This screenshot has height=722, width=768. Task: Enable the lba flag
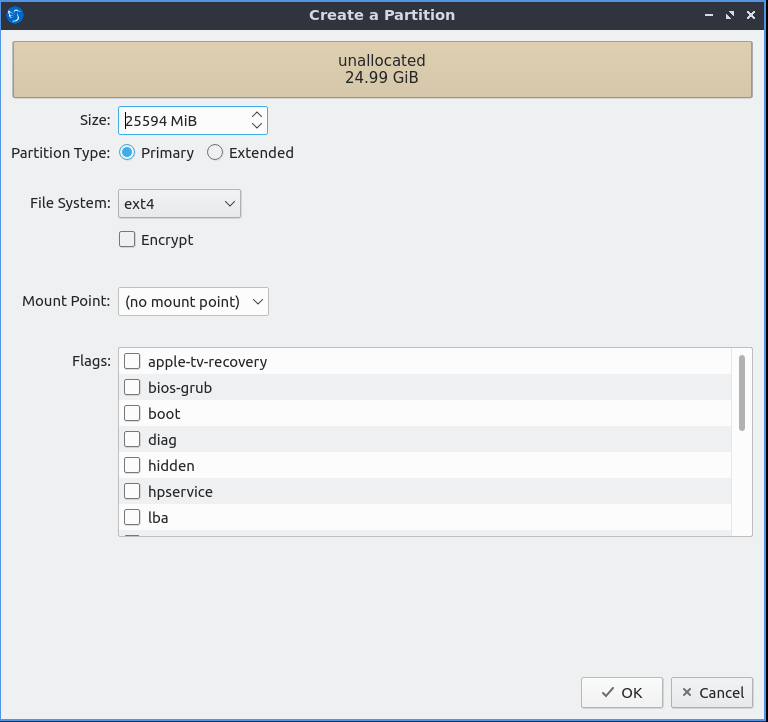(x=132, y=518)
